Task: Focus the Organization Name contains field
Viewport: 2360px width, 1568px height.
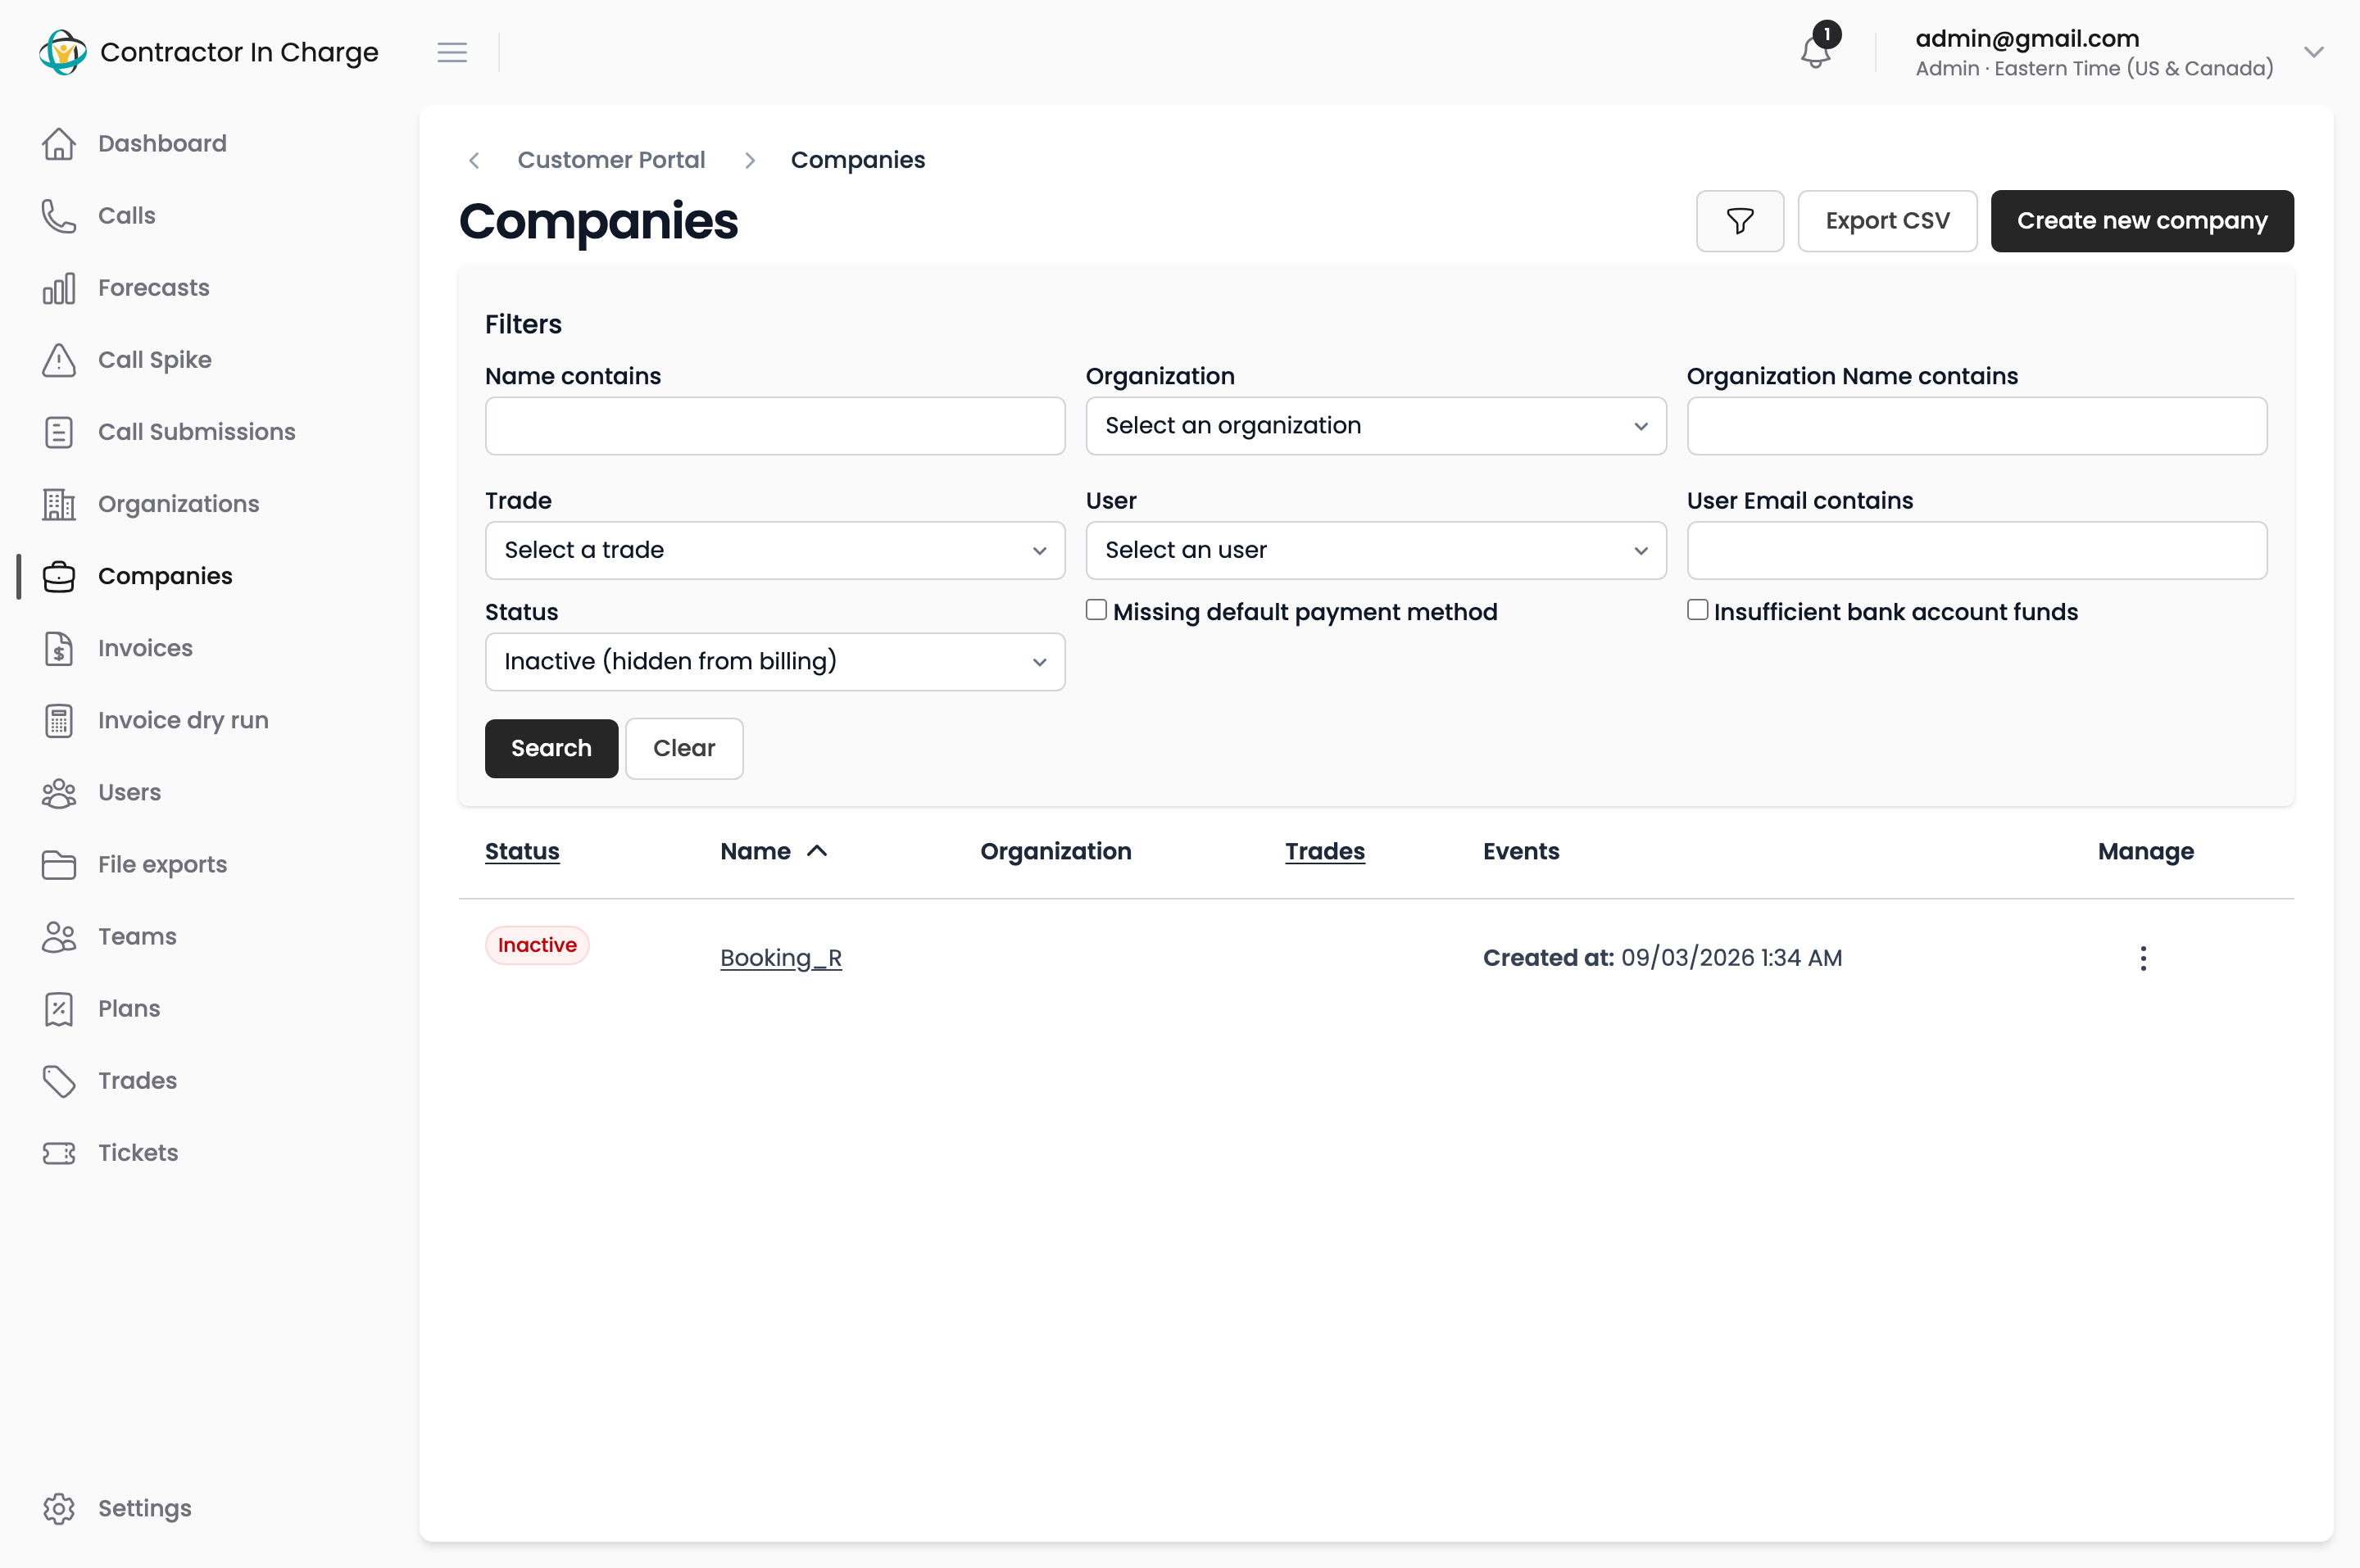Action: tap(1976, 426)
